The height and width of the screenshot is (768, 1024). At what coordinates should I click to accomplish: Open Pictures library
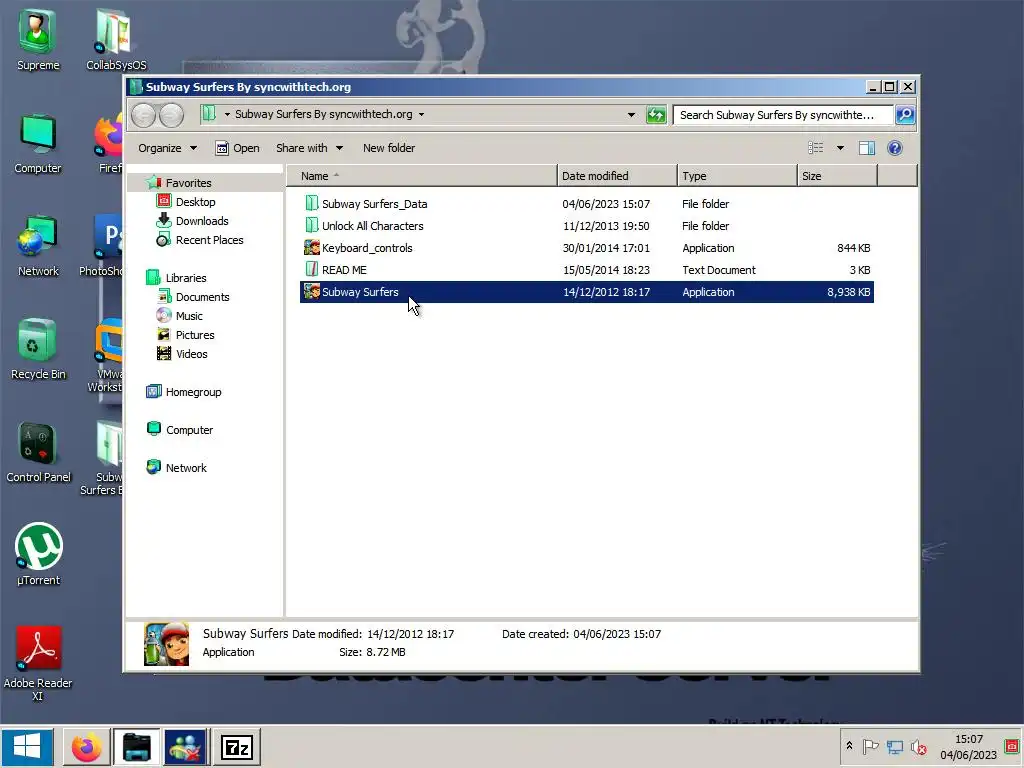[195, 334]
